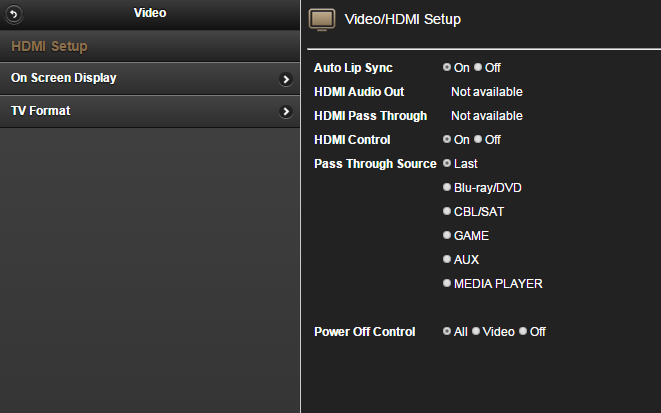Click the back arrow icon beside Video

[x=14, y=14]
